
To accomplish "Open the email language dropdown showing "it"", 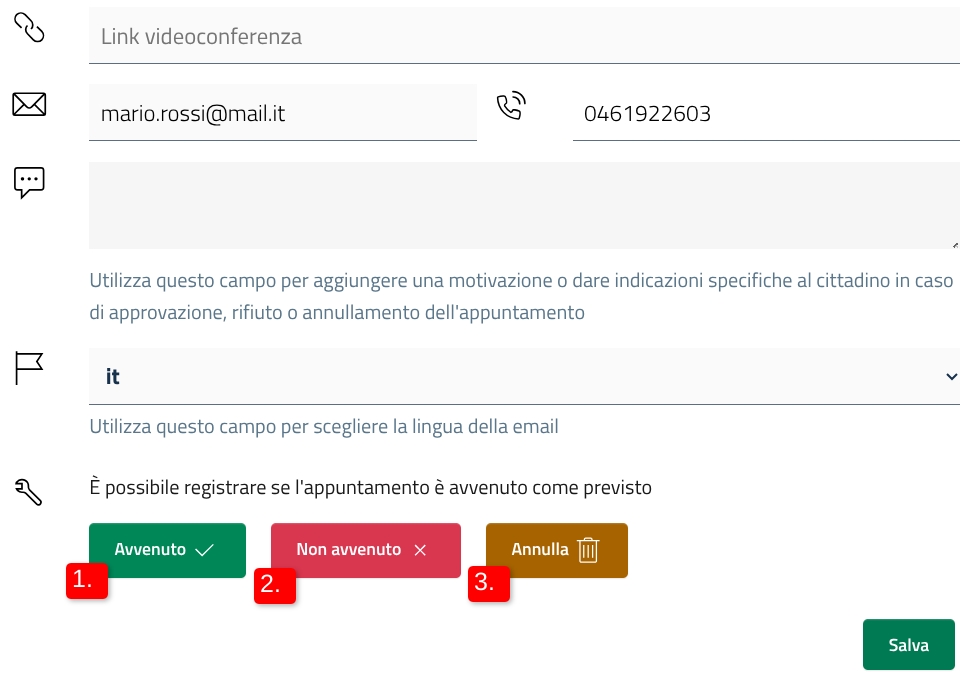I will pos(520,376).
